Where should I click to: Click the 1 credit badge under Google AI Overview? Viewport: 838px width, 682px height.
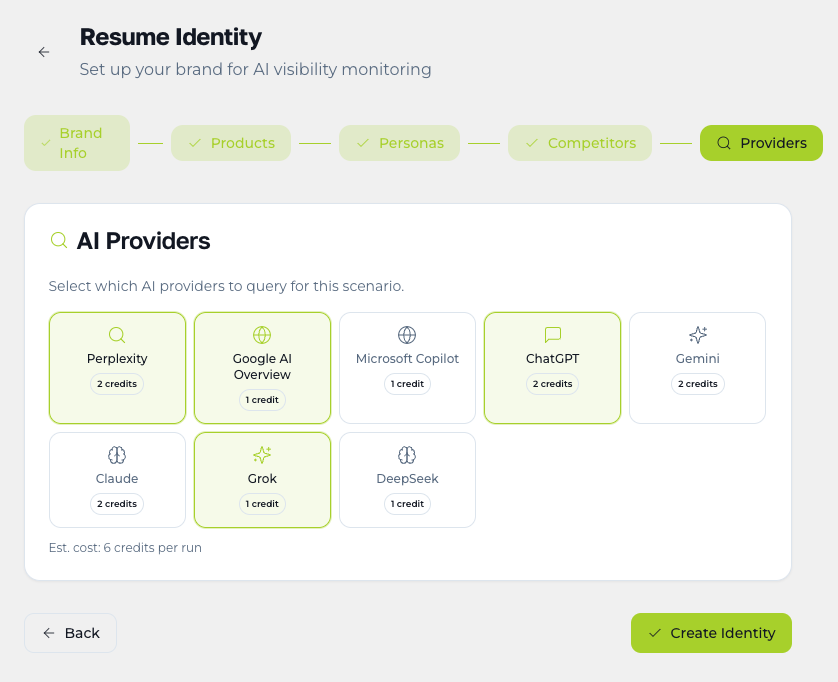(262, 400)
